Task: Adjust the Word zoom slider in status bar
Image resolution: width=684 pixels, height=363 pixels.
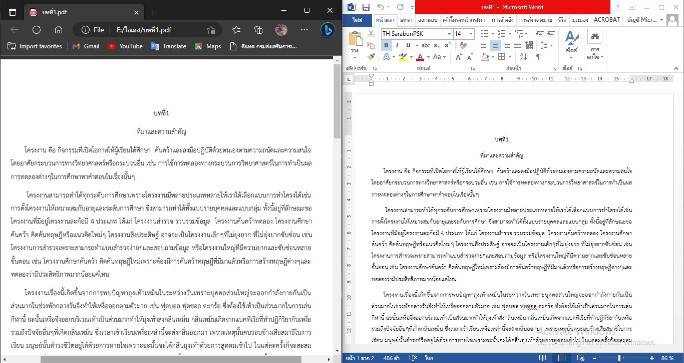Action: tap(619, 358)
